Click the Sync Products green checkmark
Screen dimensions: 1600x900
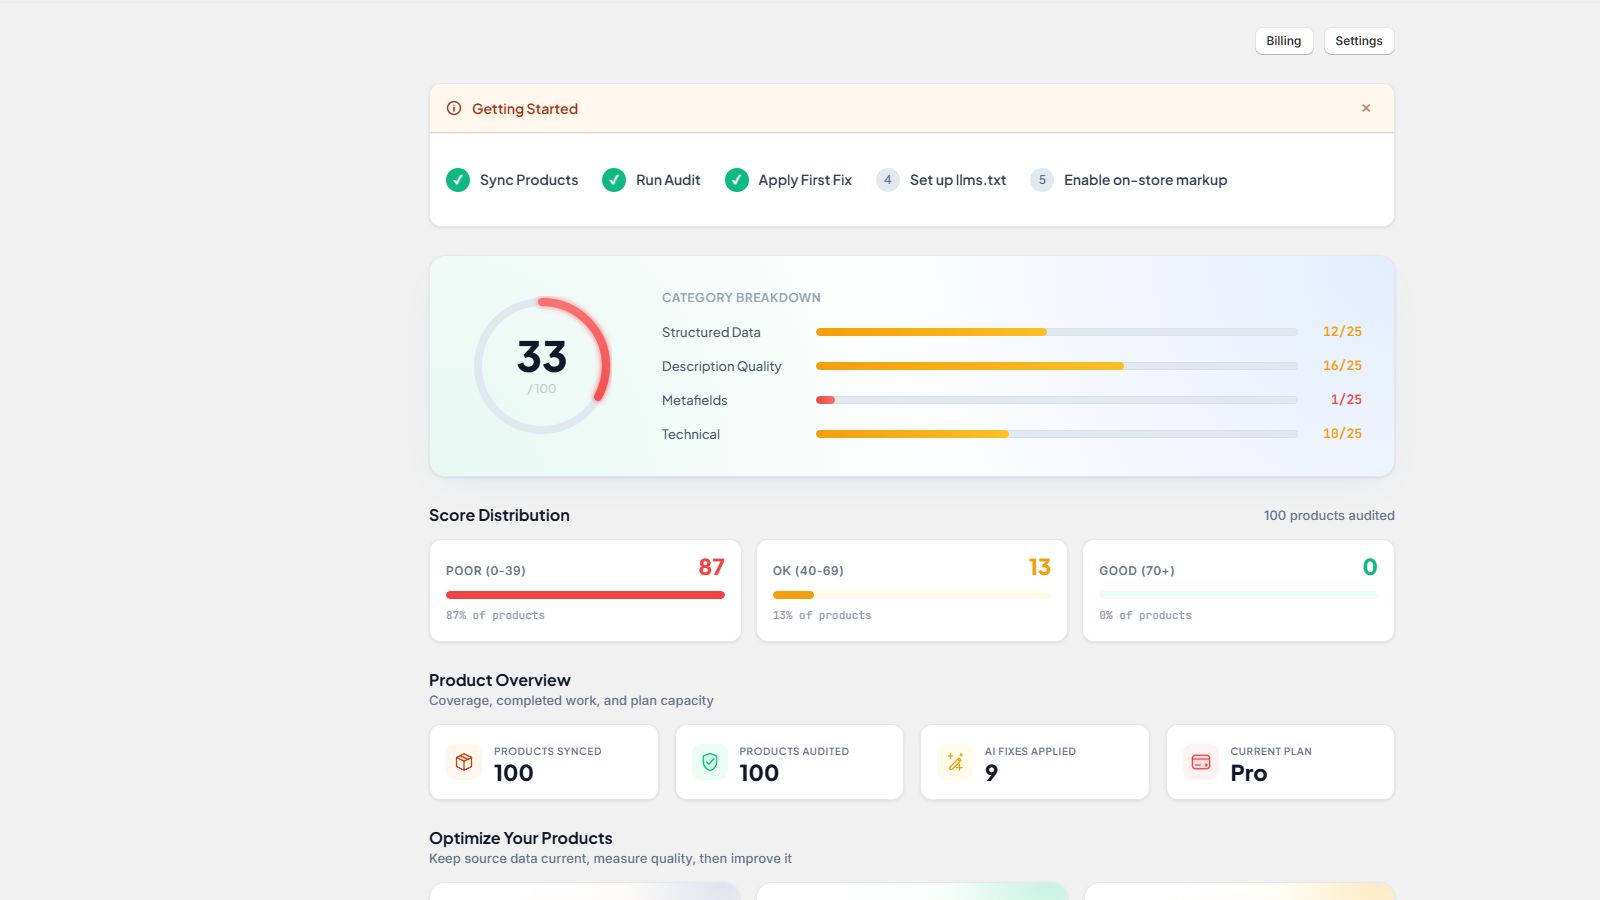point(458,180)
